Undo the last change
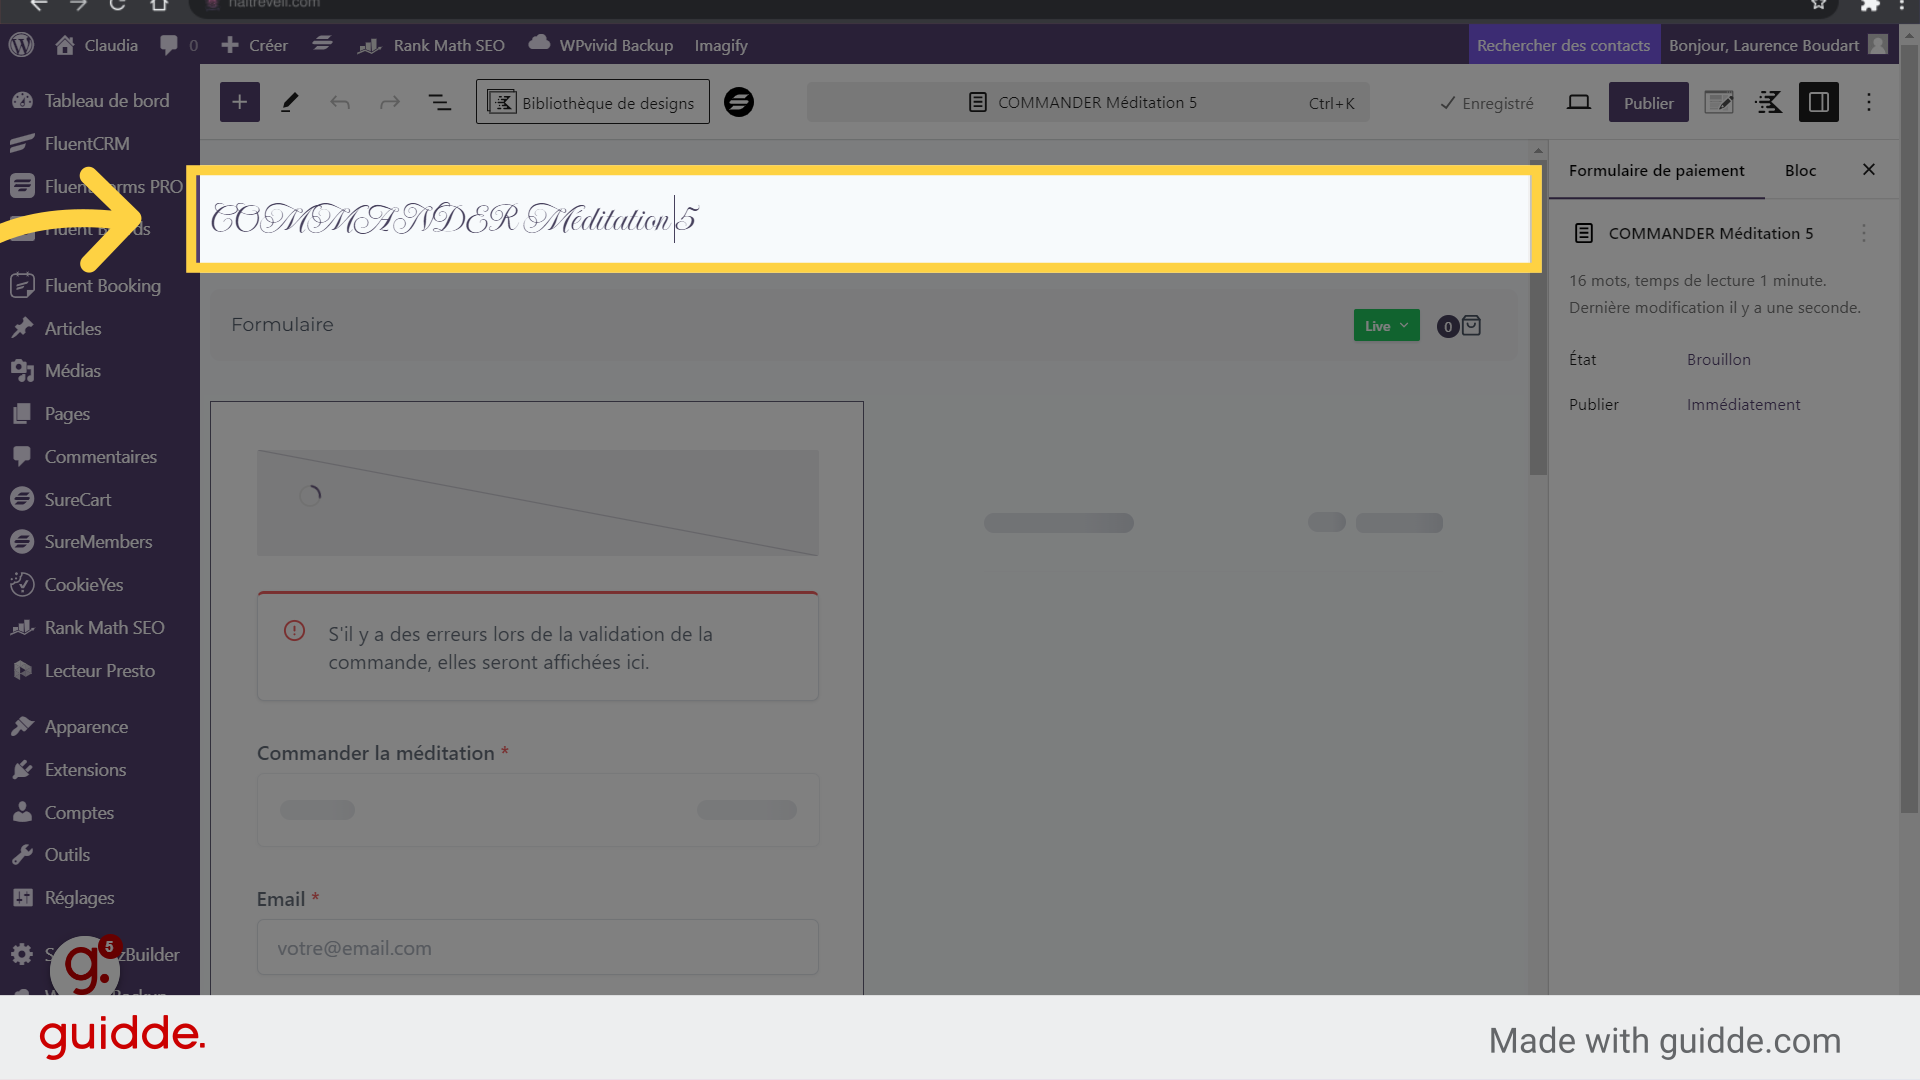 point(340,102)
